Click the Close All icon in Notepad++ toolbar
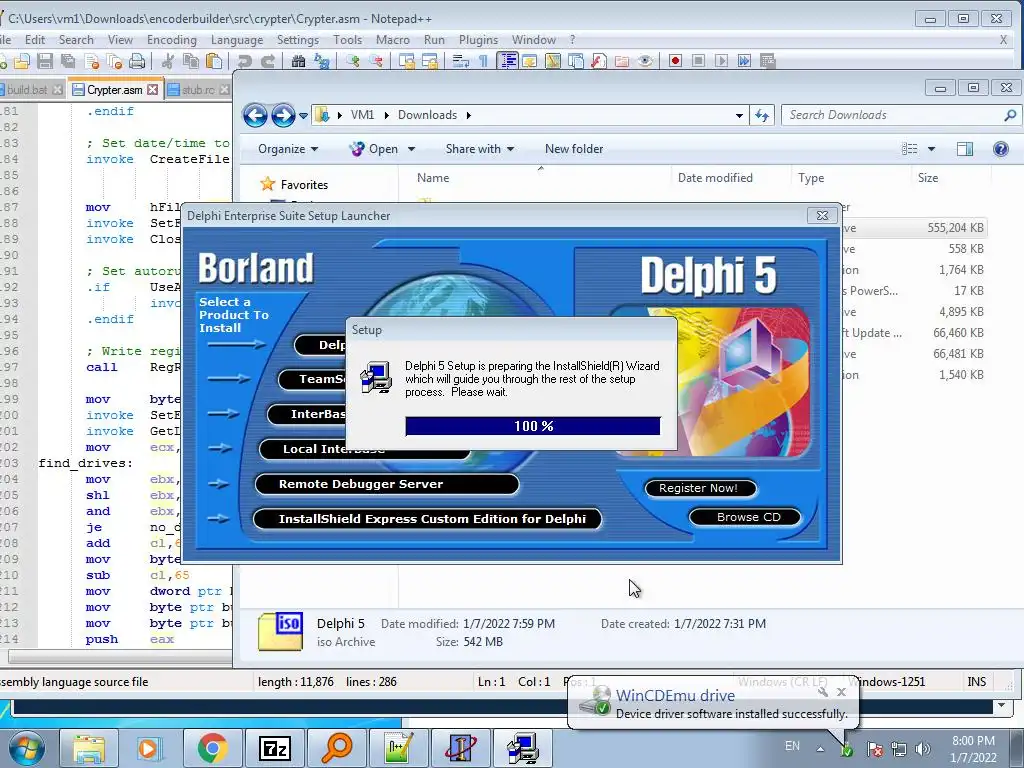Image resolution: width=1024 pixels, height=768 pixels. [x=114, y=61]
